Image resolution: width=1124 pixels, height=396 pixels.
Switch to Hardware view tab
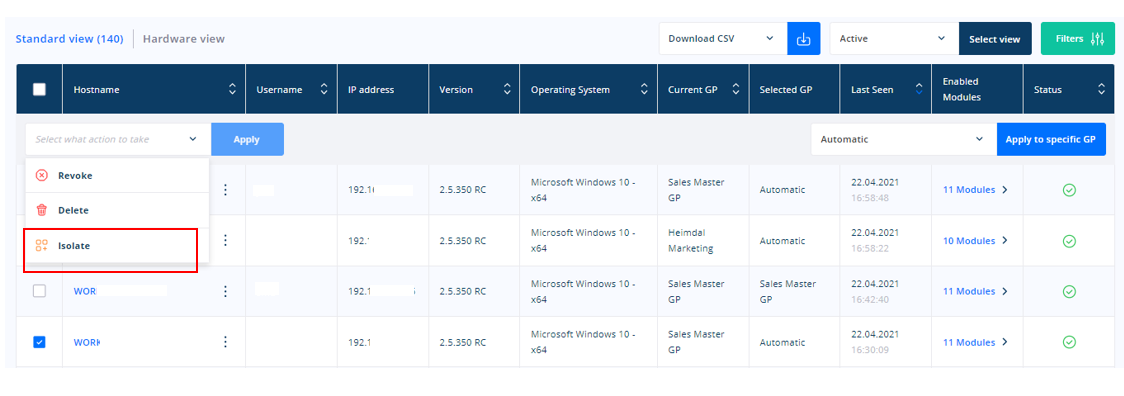click(x=184, y=39)
